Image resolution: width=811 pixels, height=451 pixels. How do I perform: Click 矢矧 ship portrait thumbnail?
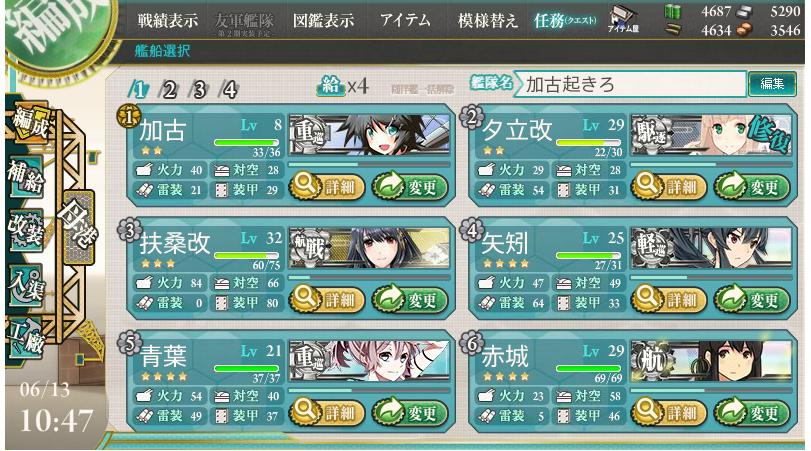tap(711, 248)
